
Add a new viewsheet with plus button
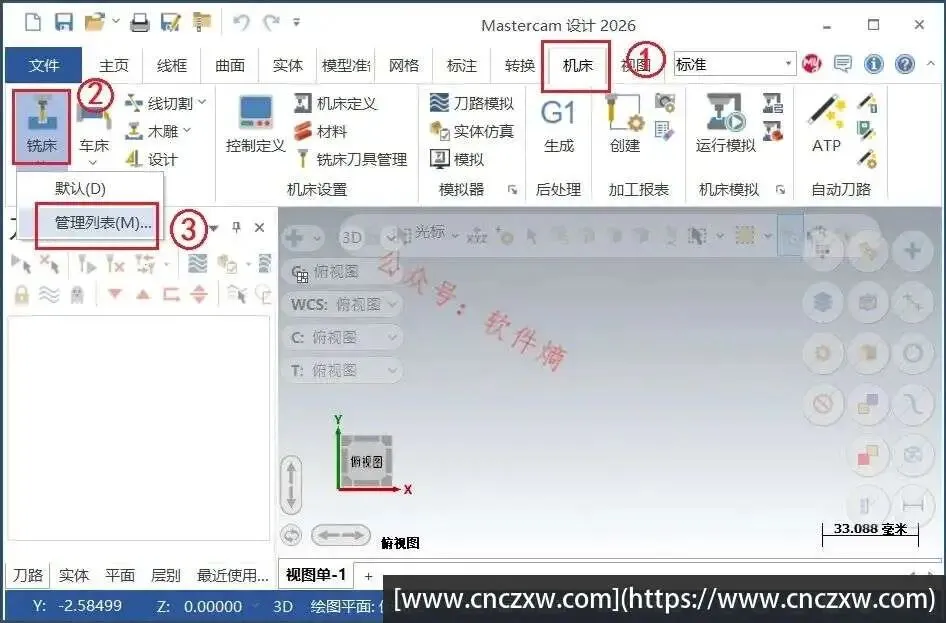368,576
